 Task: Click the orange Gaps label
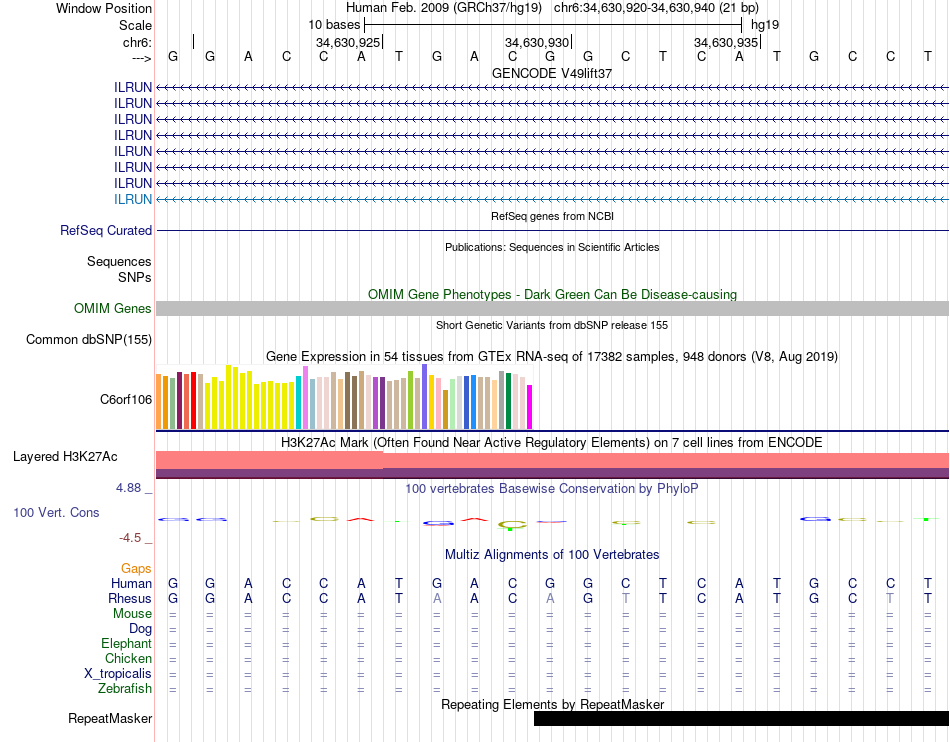click(136, 568)
